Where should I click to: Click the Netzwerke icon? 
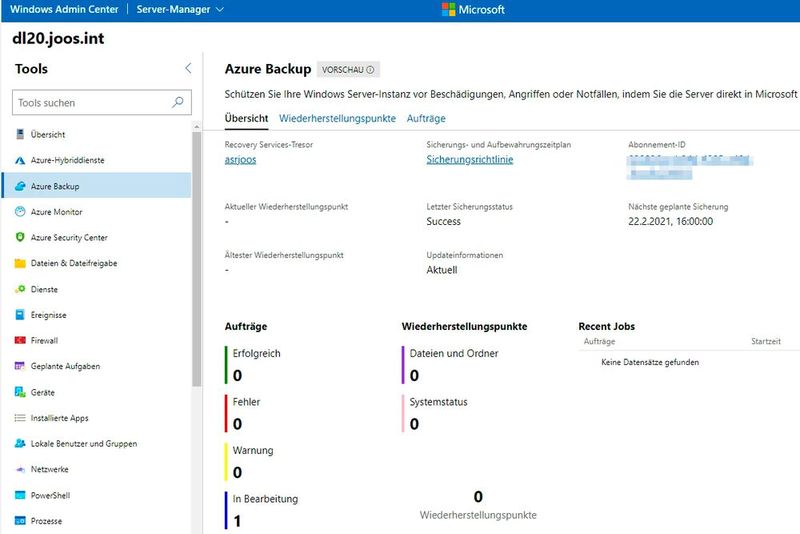tap(20, 469)
